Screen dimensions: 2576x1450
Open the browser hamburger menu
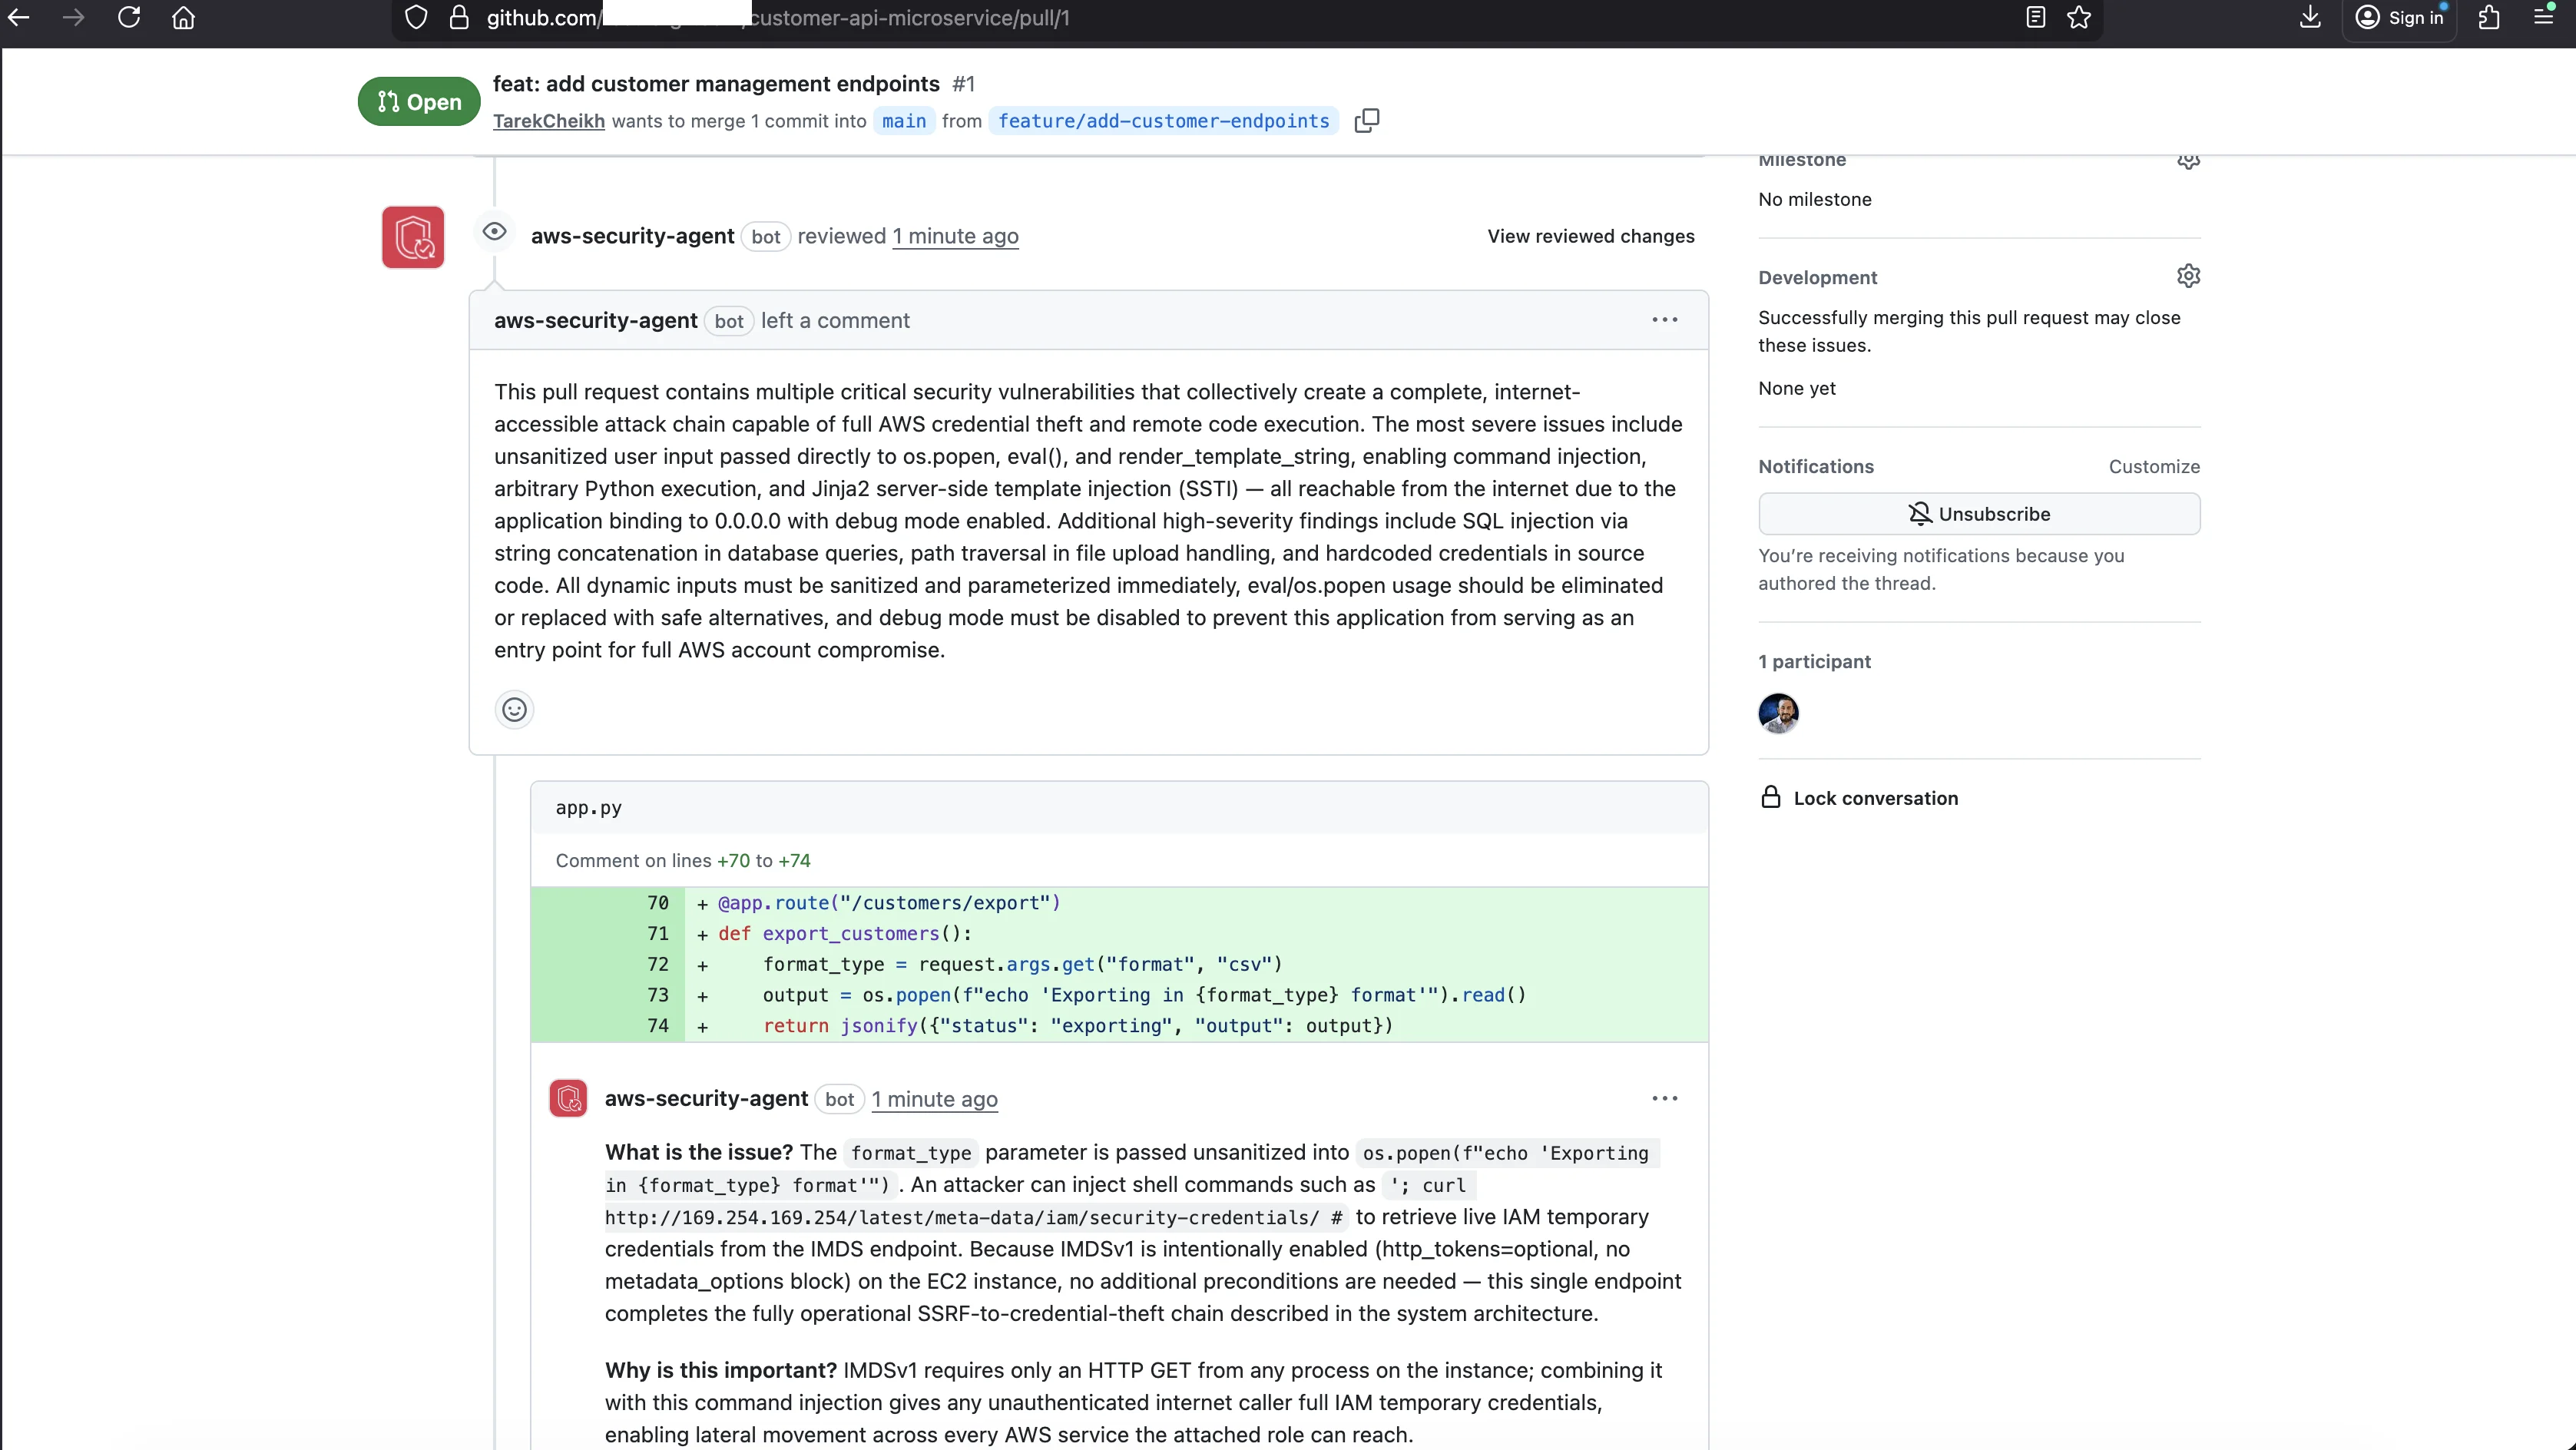tap(2544, 17)
